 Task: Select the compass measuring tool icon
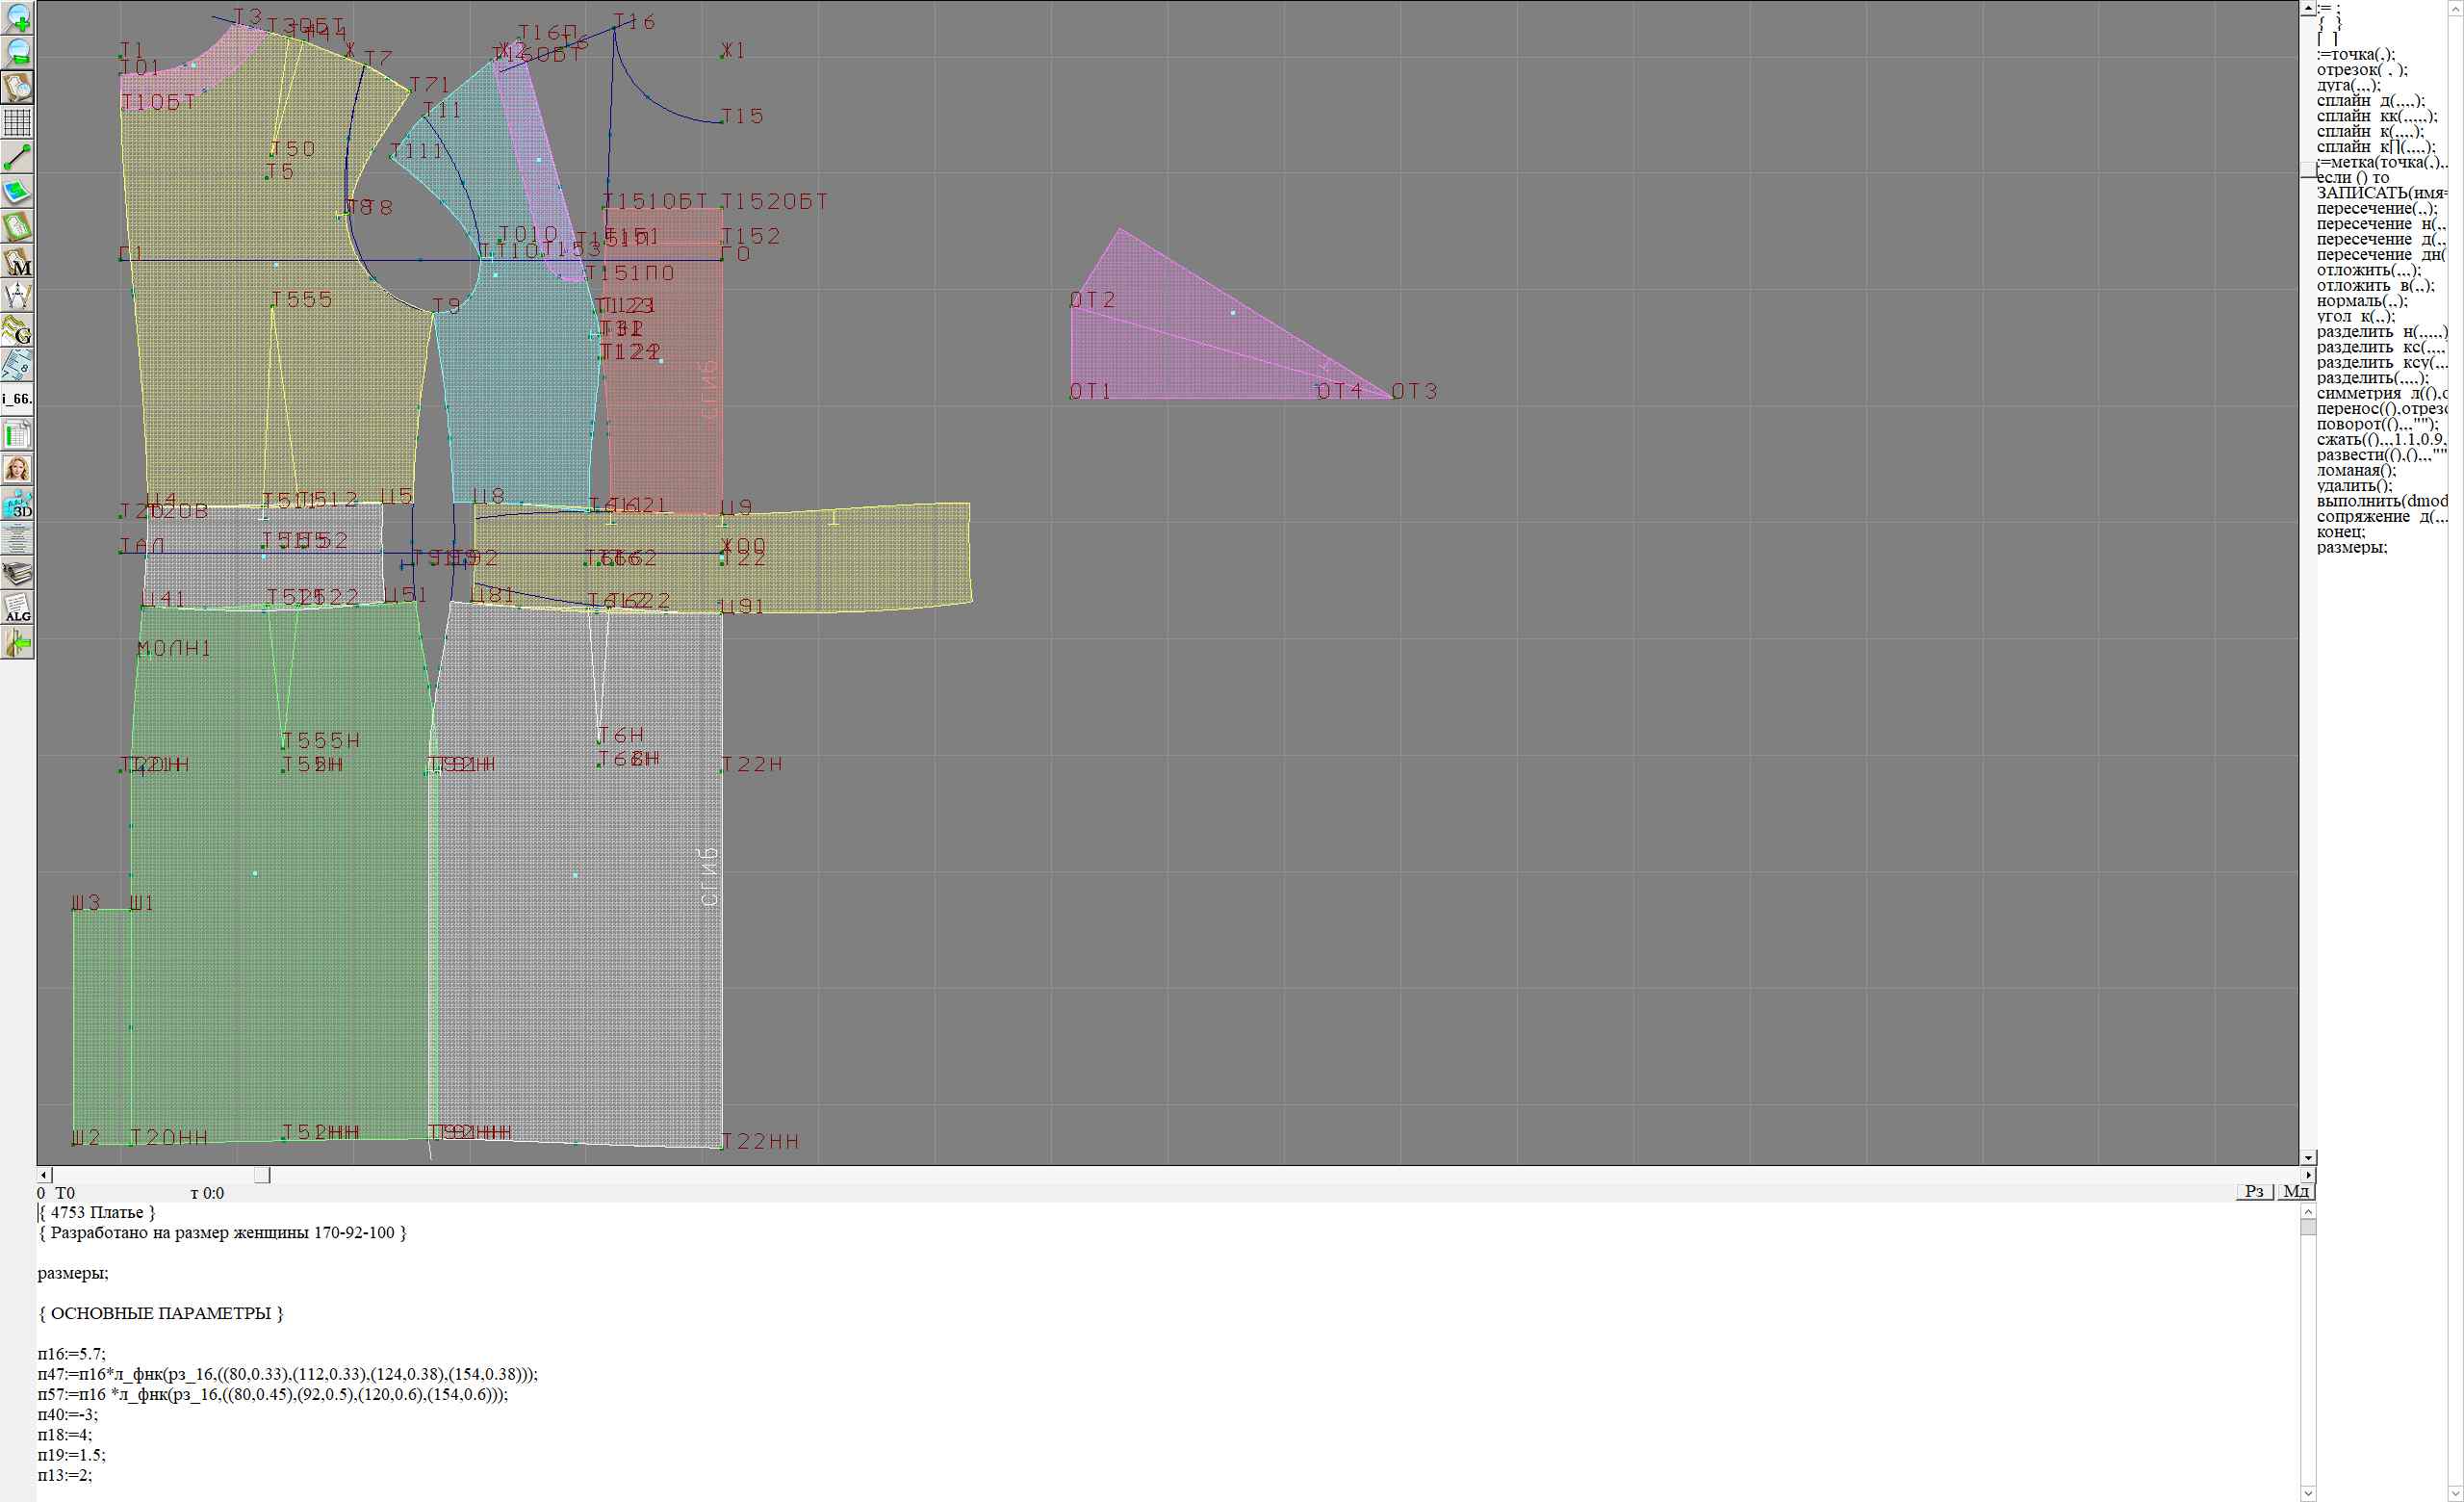pyautogui.click(x=18, y=296)
